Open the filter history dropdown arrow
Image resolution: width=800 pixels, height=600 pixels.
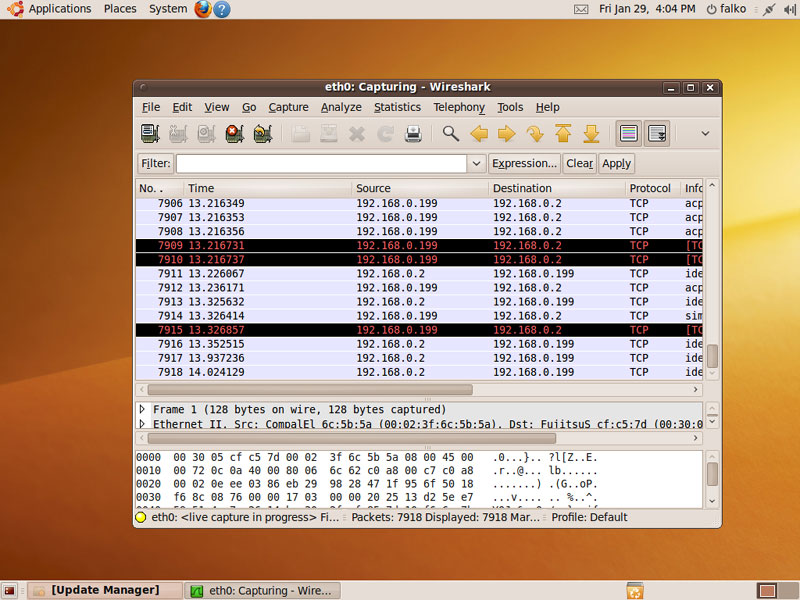coord(476,163)
